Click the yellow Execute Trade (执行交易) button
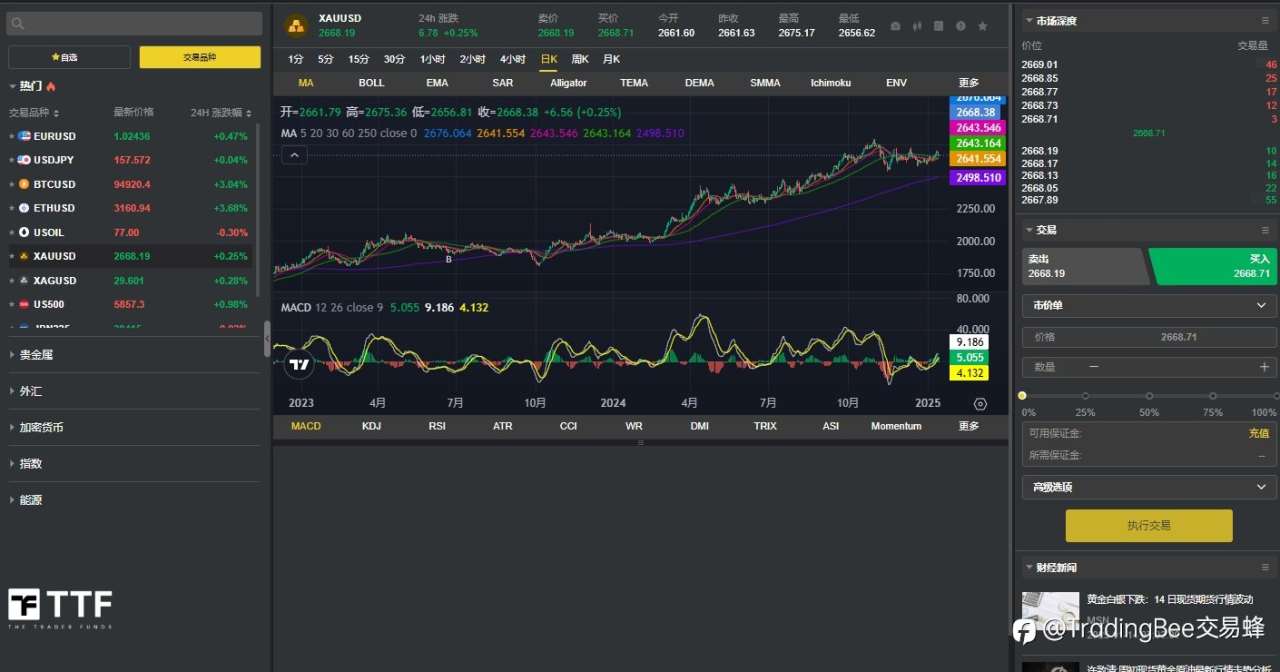The height and width of the screenshot is (672, 1280). [1148, 525]
